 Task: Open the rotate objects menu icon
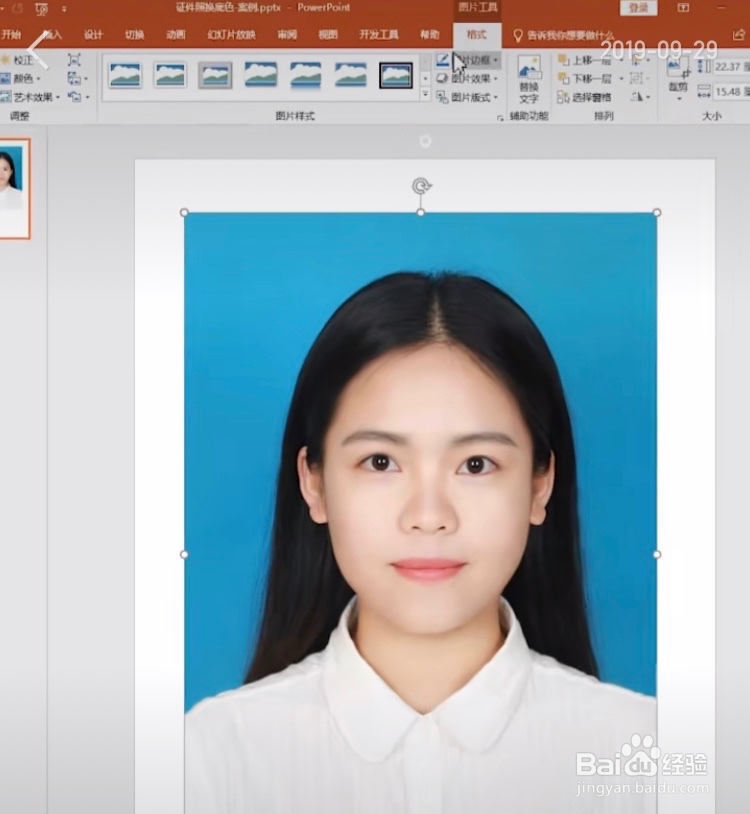[x=639, y=97]
